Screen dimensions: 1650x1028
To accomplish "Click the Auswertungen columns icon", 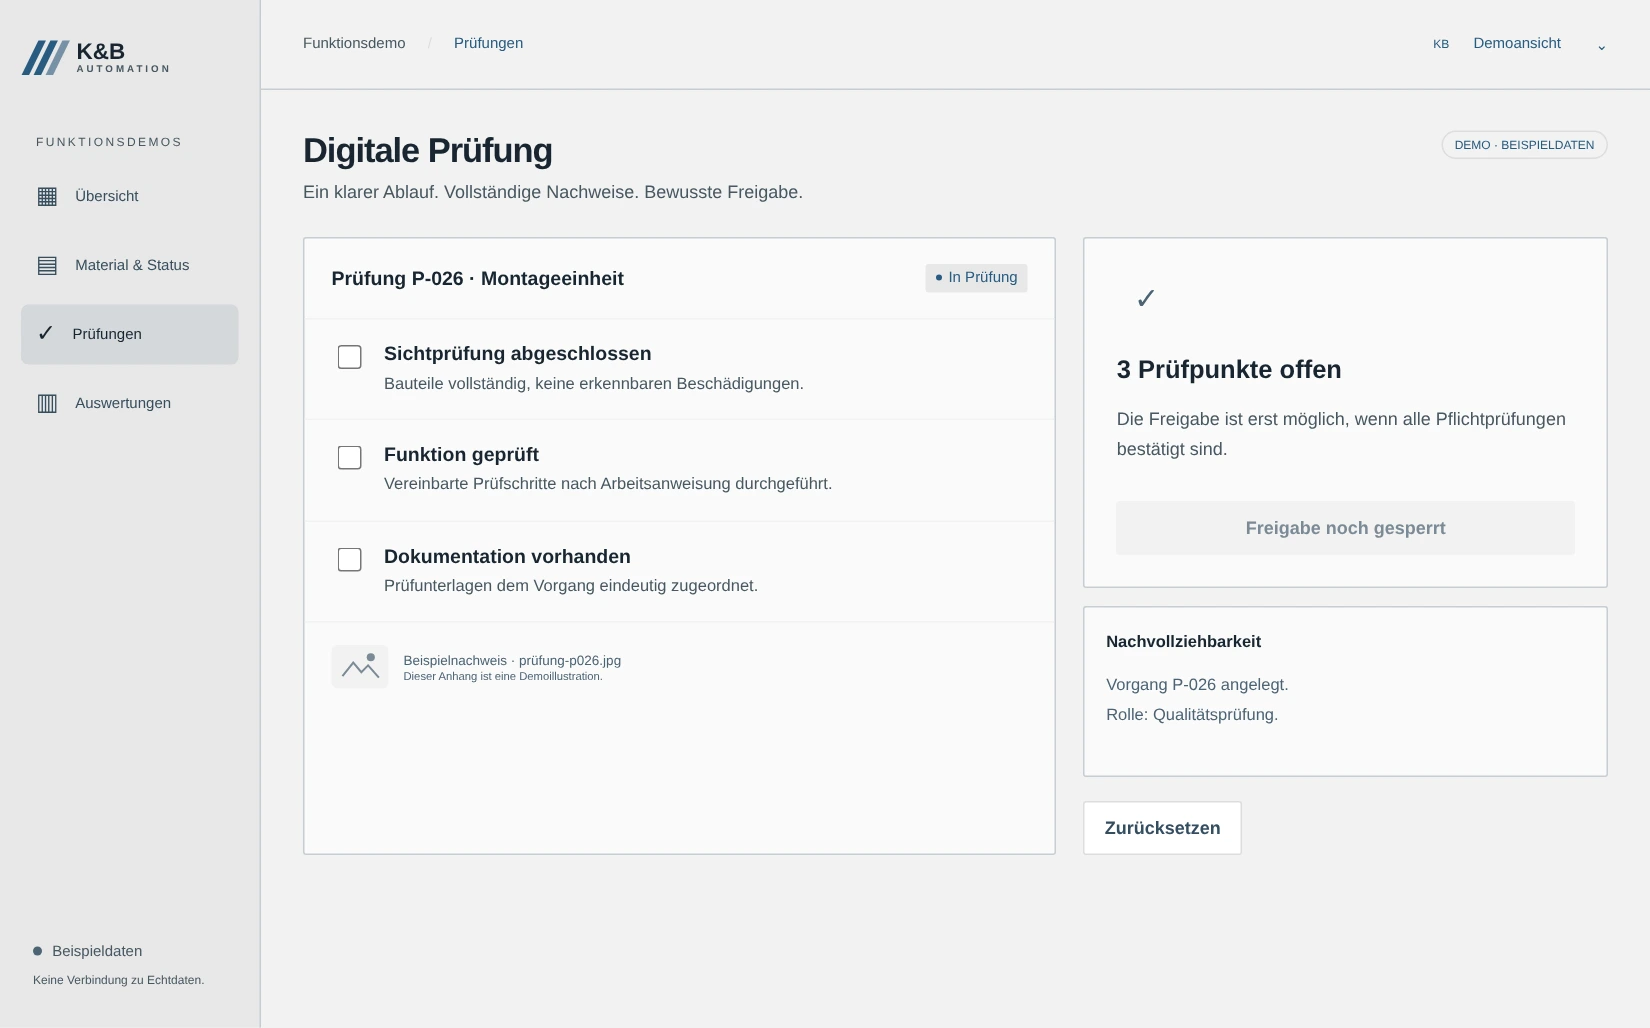I will click(x=47, y=403).
